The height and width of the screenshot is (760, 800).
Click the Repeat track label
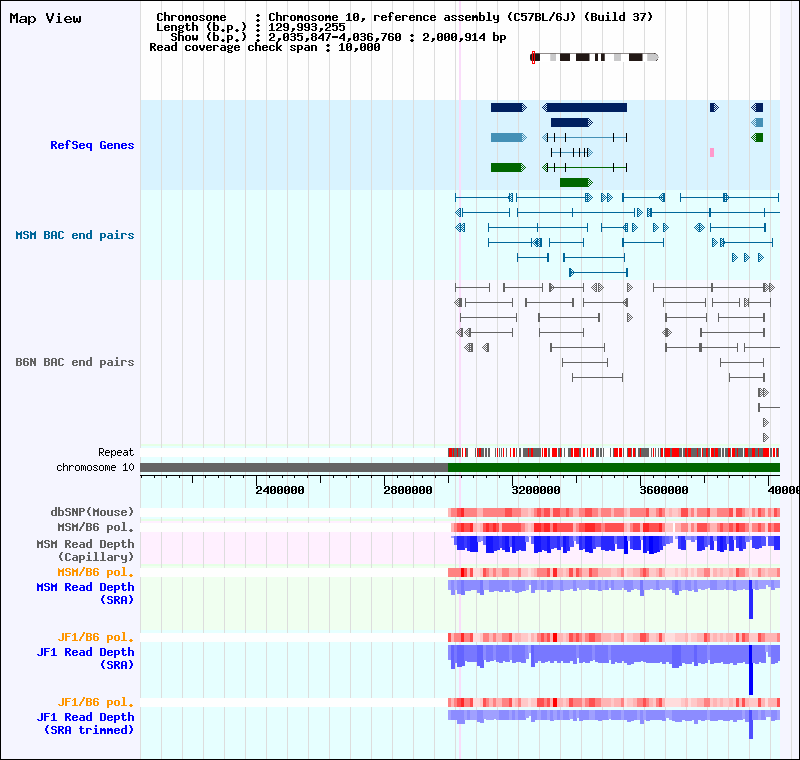point(116,452)
